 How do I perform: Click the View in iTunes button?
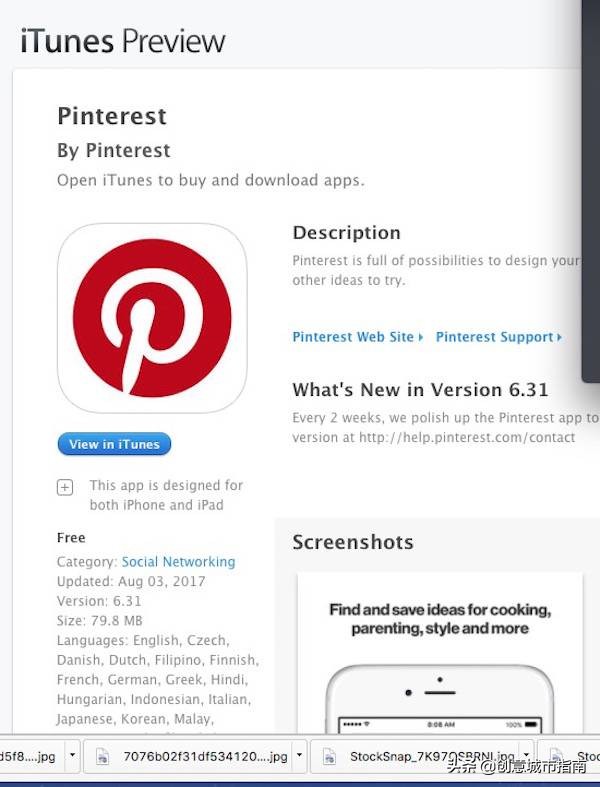point(114,444)
